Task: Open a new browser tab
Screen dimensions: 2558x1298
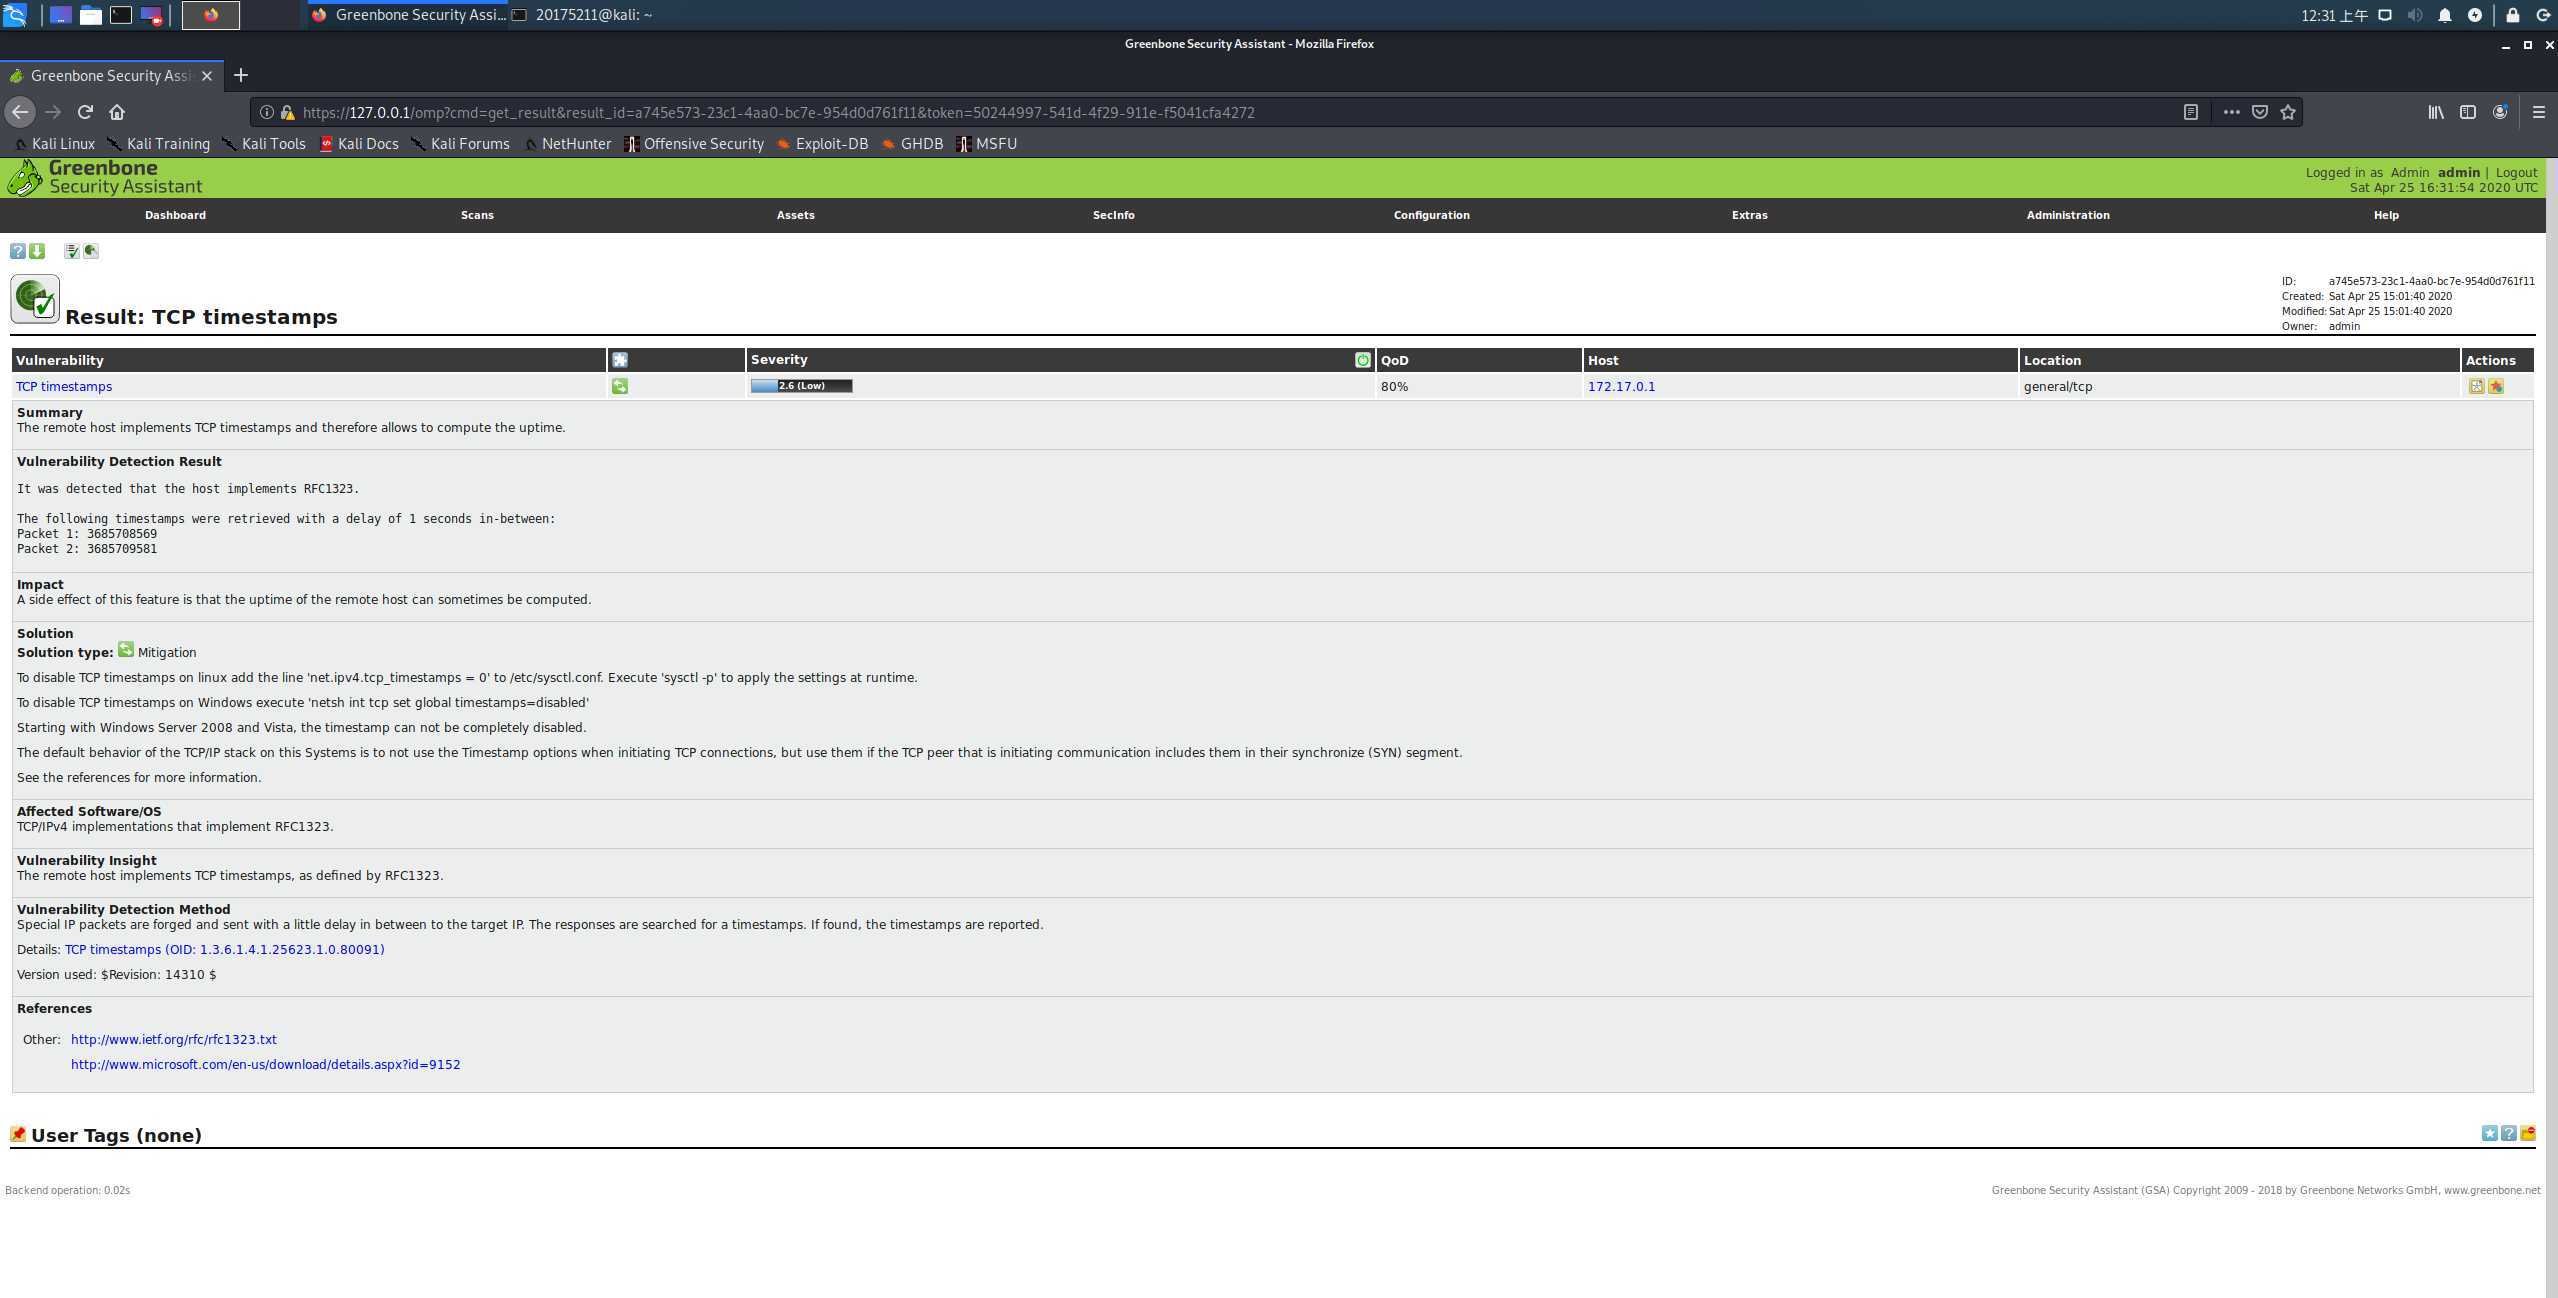Action: (x=240, y=75)
